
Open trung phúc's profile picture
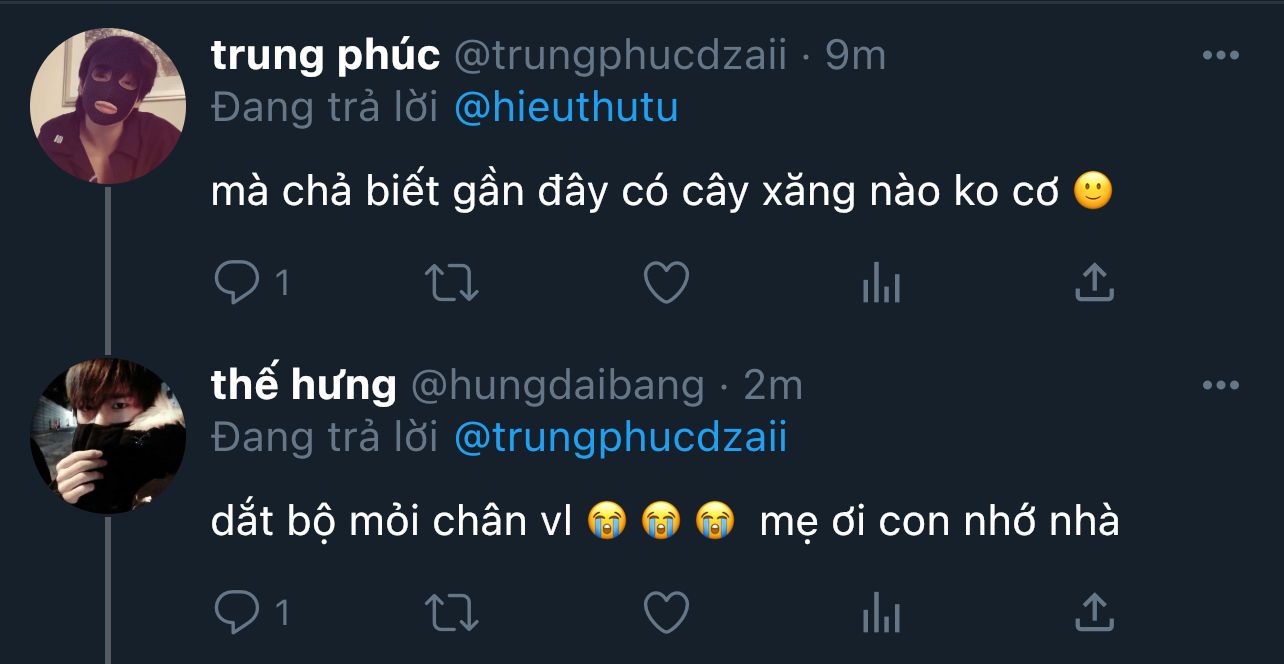click(x=108, y=106)
